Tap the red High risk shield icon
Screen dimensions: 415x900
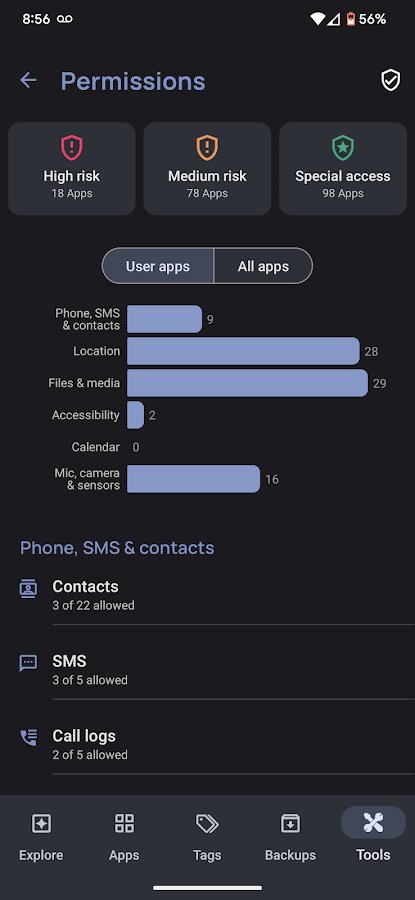72,148
